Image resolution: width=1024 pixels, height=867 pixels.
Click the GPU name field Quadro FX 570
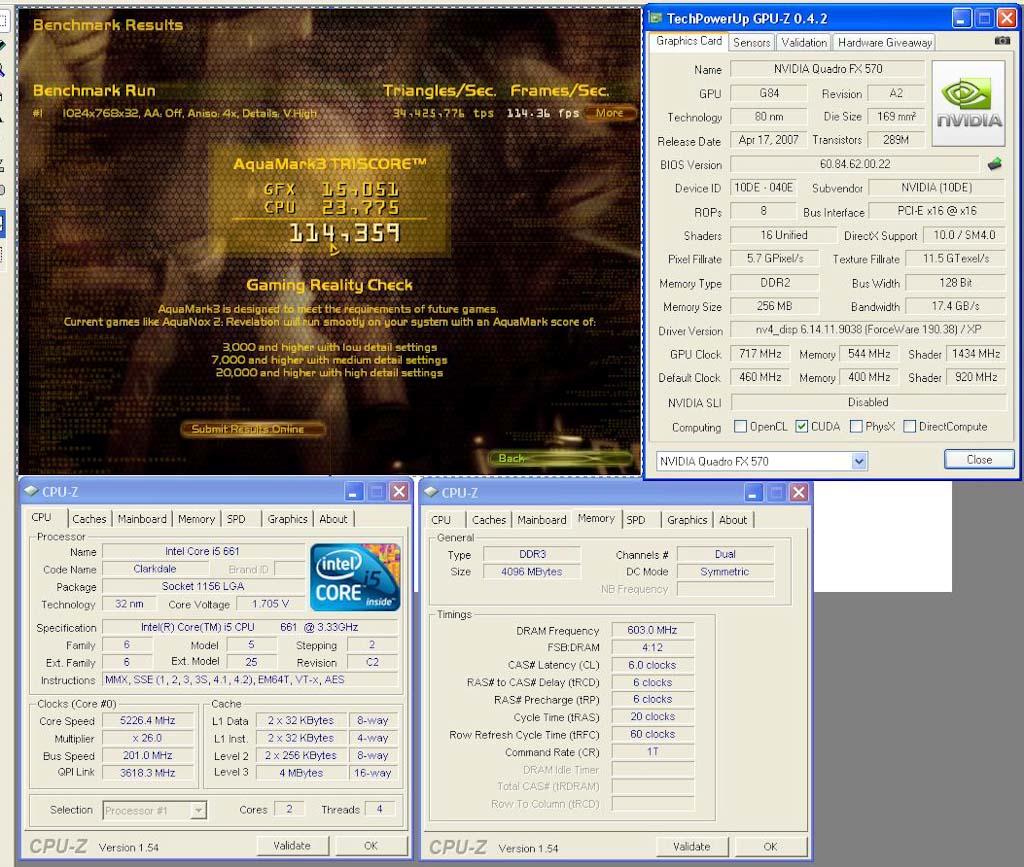[827, 69]
